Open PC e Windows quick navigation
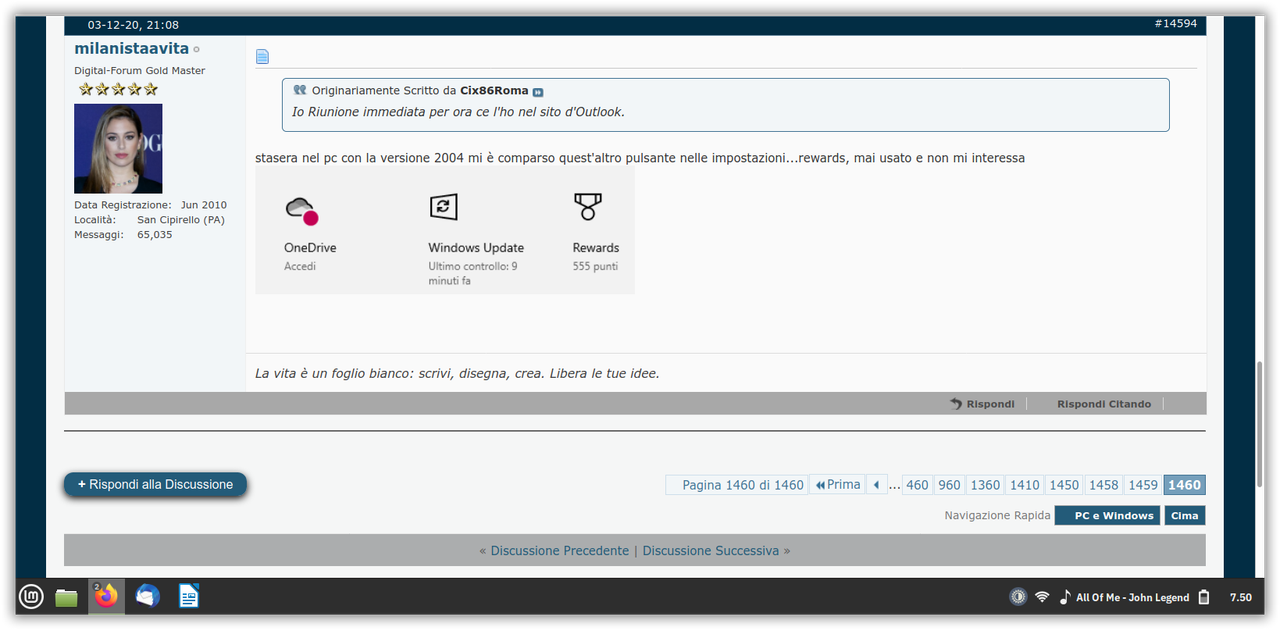Image resolution: width=1280 pixels, height=630 pixels. (x=1107, y=516)
